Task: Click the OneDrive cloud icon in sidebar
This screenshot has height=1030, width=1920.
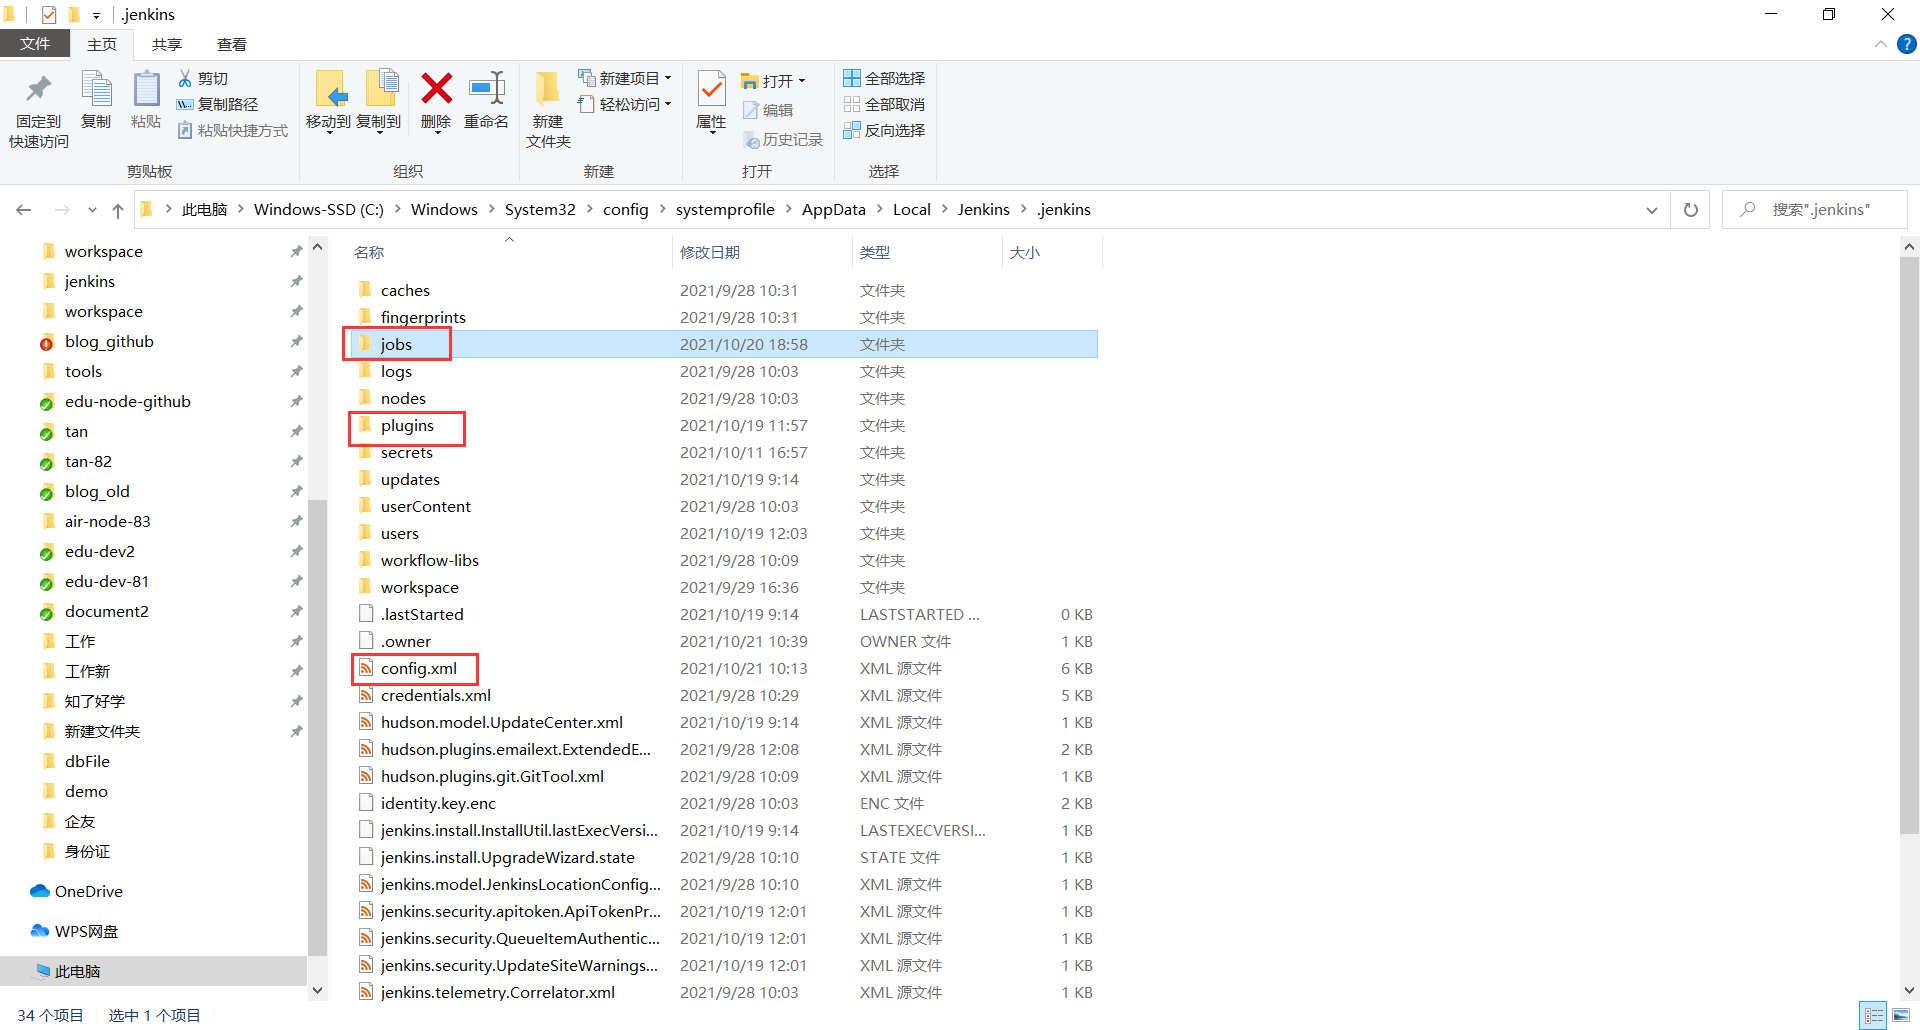Action: click(40, 891)
